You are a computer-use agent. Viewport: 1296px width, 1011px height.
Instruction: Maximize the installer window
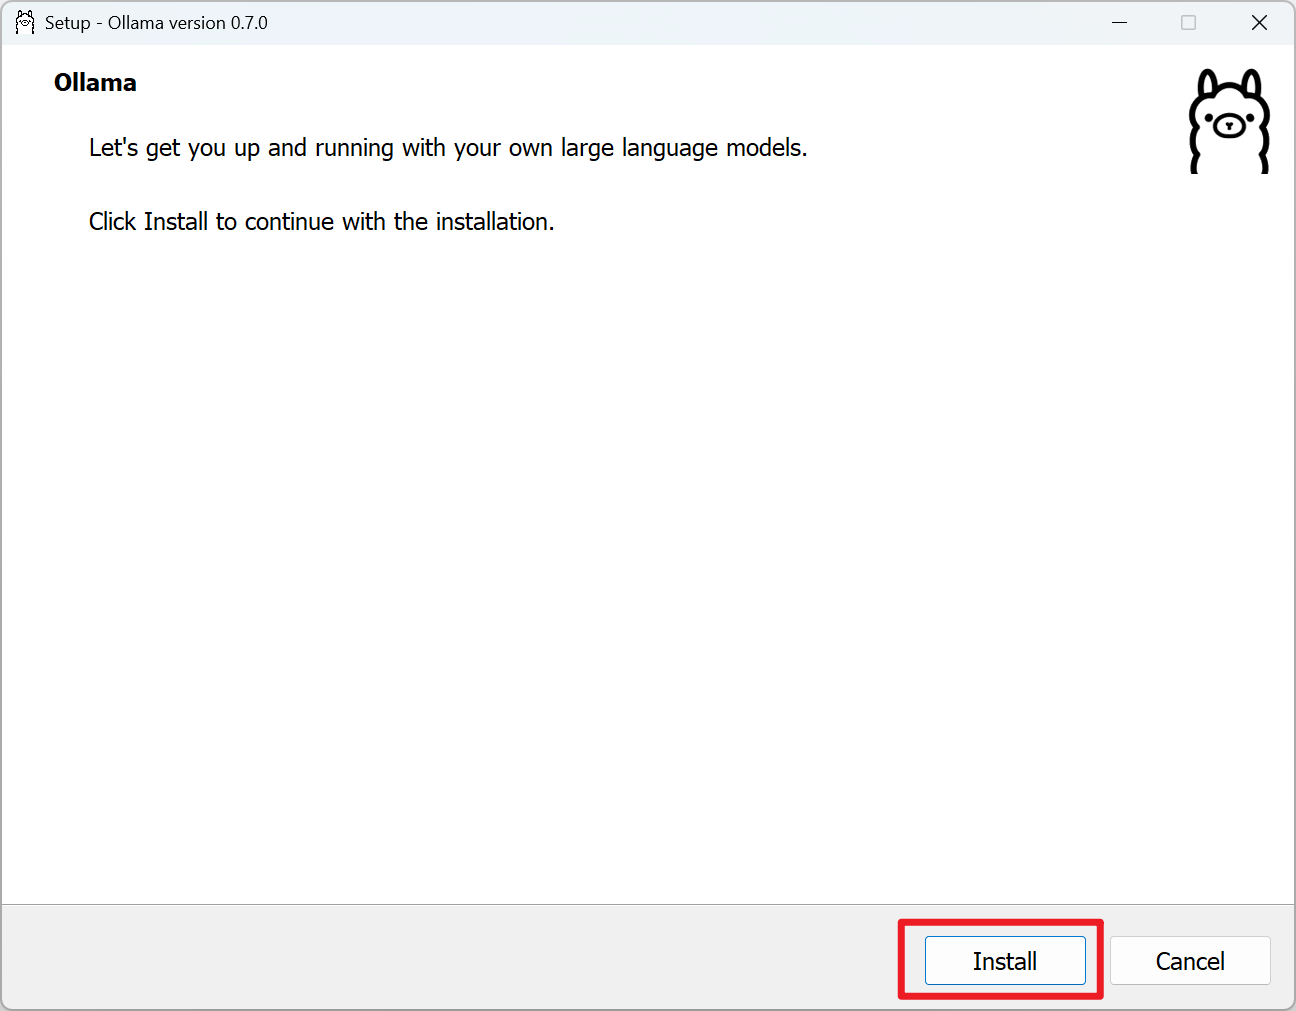(x=1189, y=22)
